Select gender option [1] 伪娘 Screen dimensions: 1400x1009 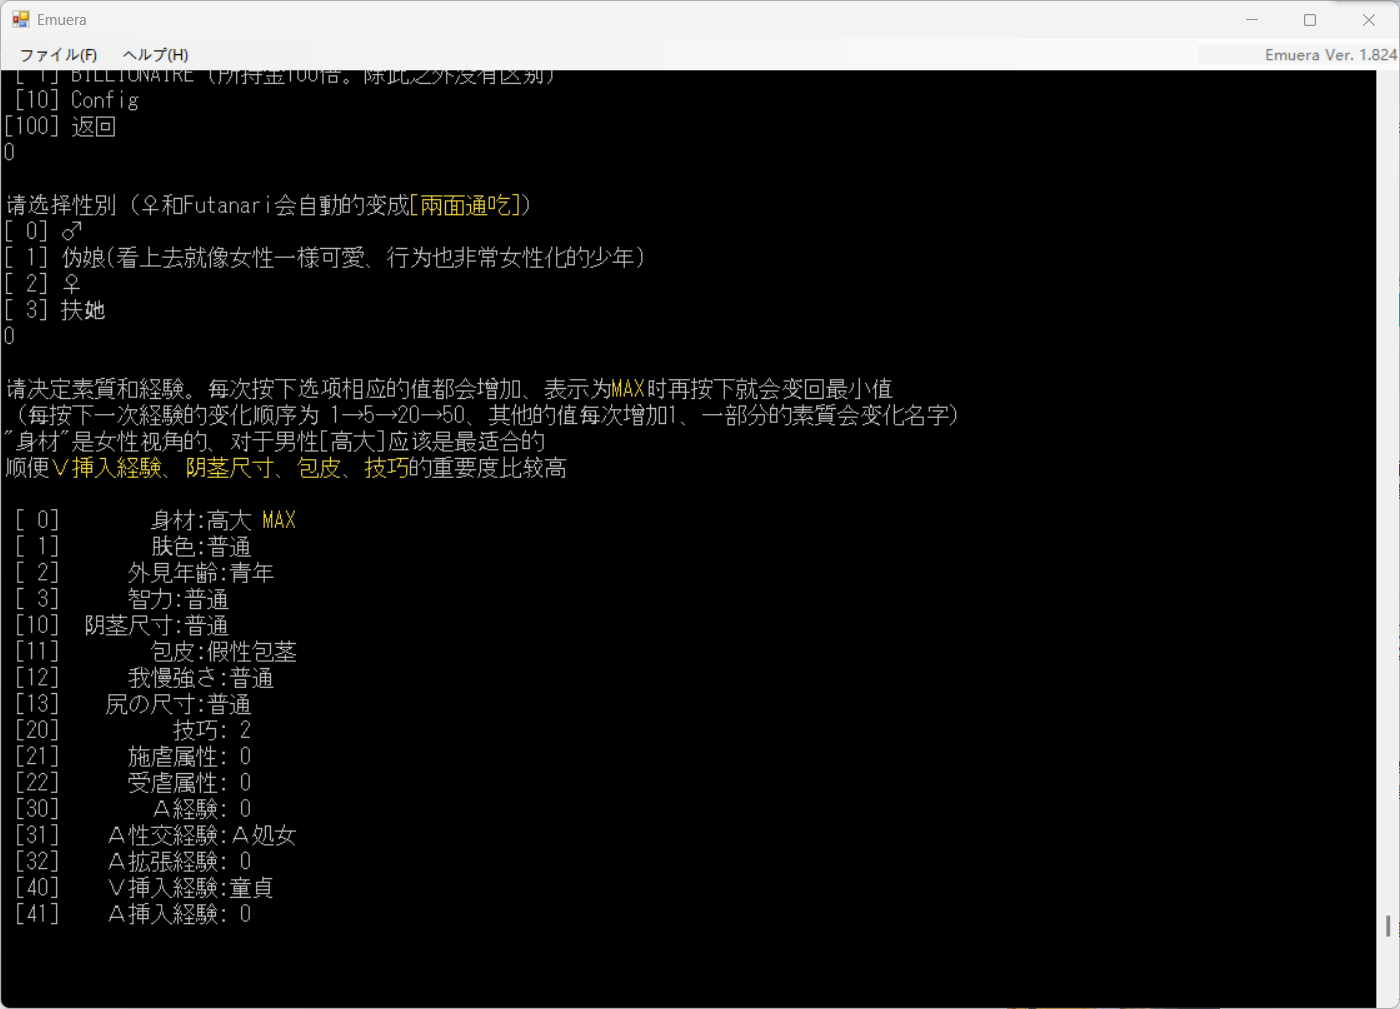(x=325, y=258)
